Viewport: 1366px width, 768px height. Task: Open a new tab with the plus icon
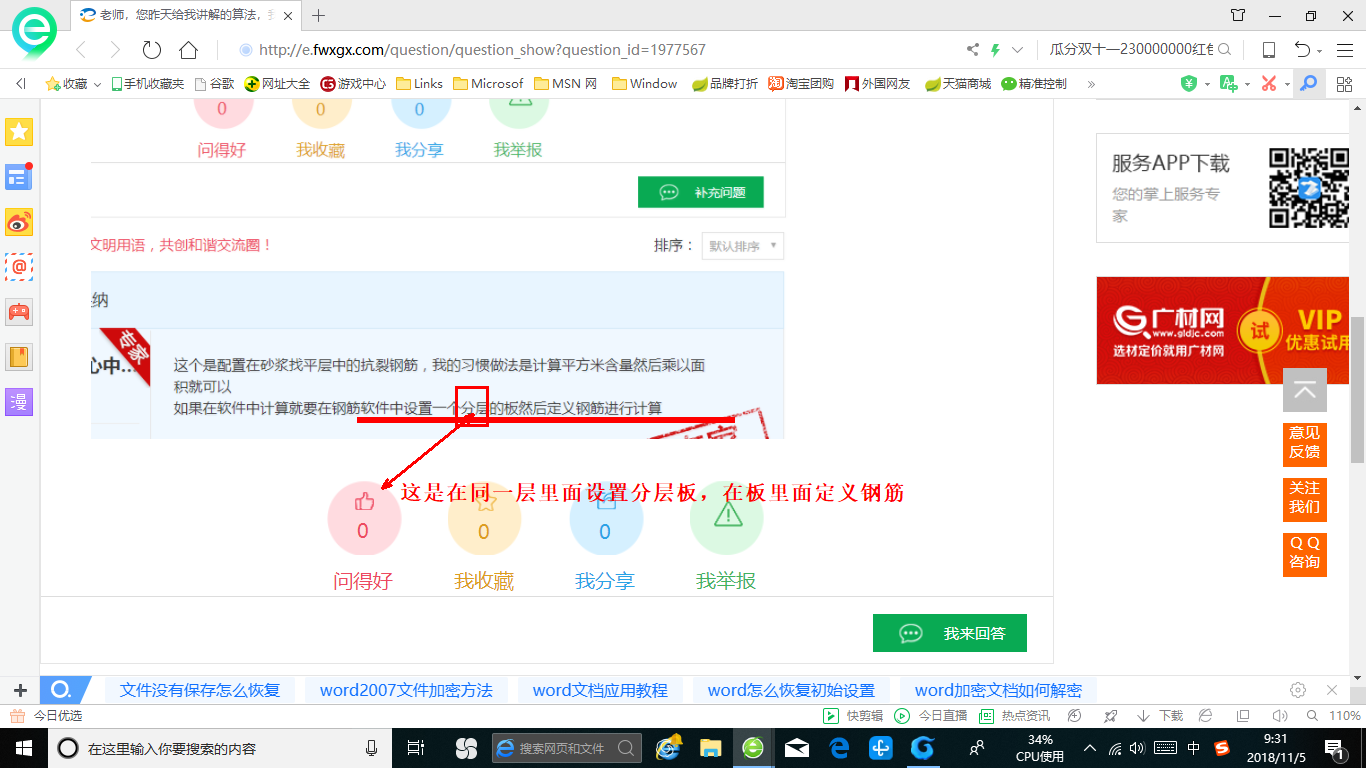point(319,15)
